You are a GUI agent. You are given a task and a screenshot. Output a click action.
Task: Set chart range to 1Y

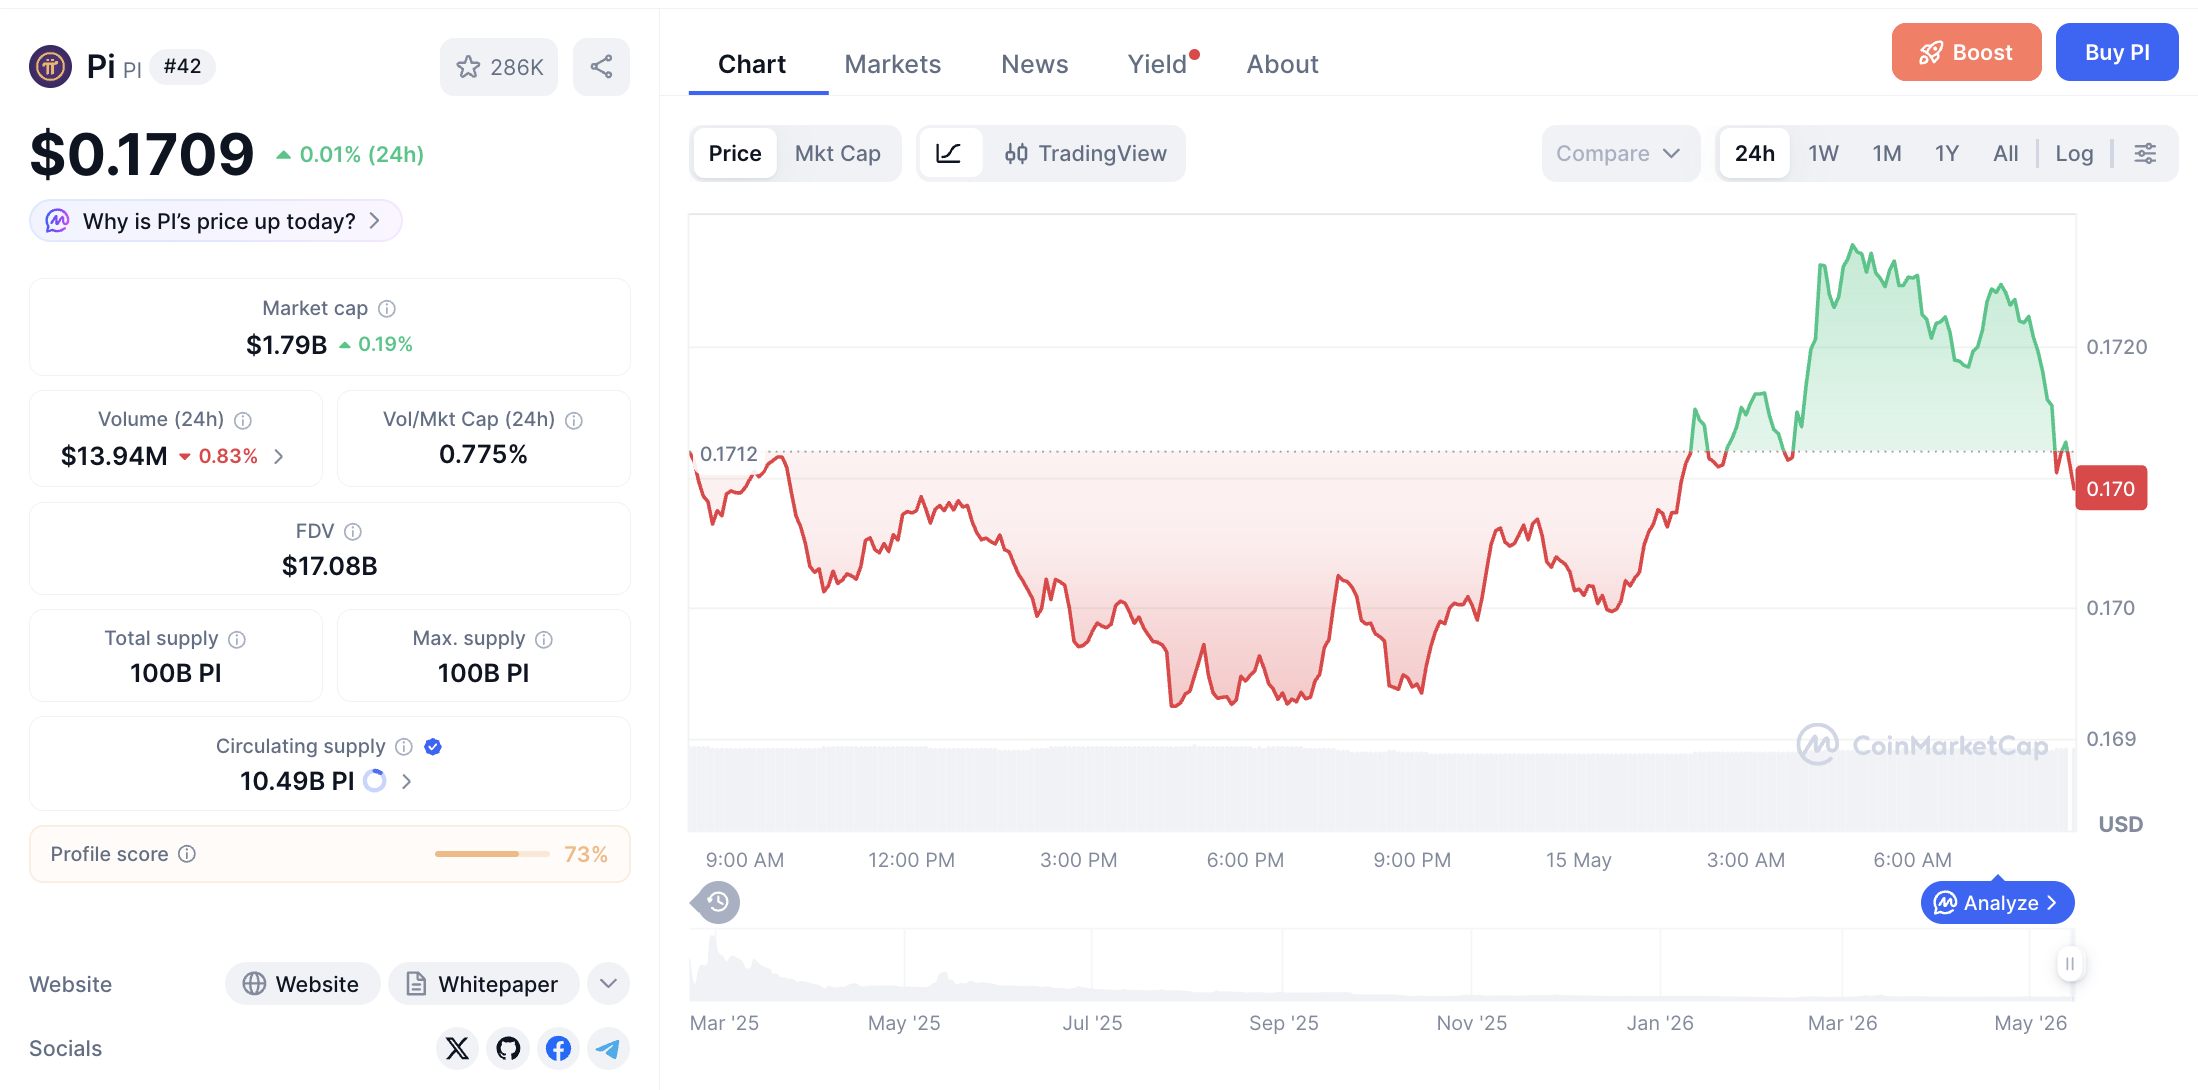1946,153
